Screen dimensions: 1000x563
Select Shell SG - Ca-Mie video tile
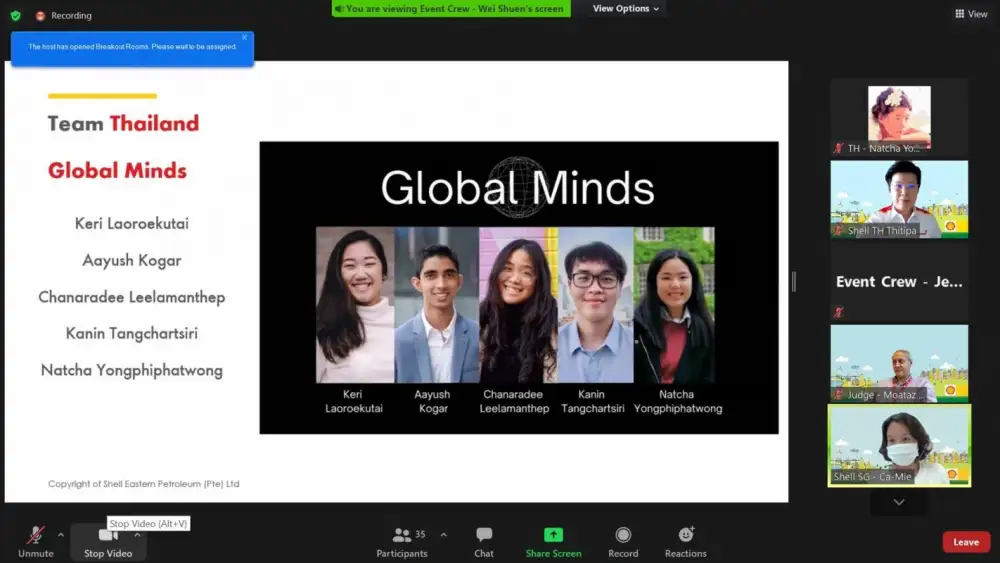click(x=899, y=445)
